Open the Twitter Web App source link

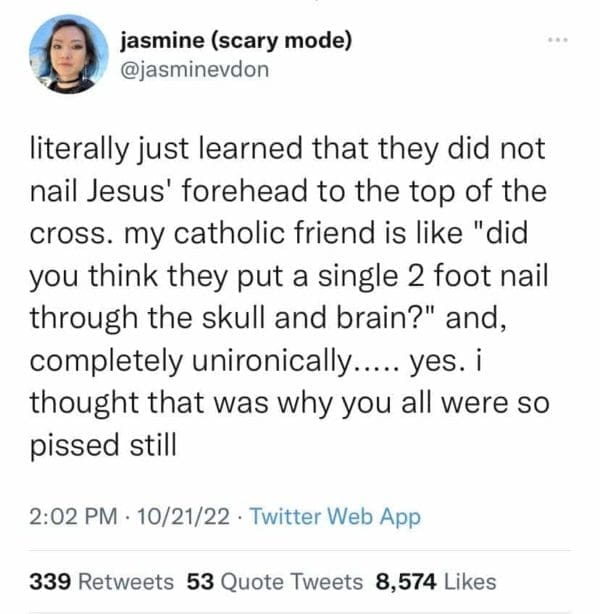point(334,517)
